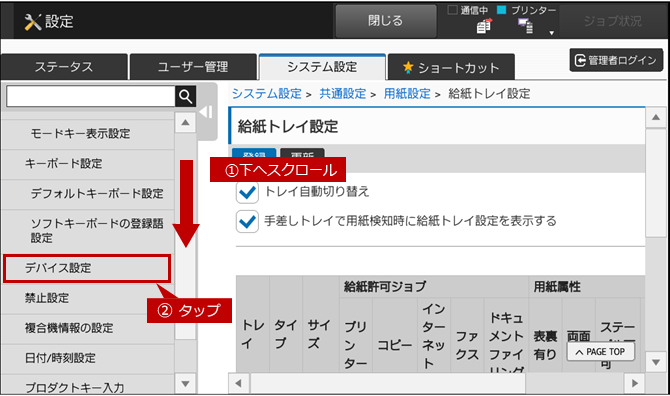
Task: Click horizontal scrollbar left arrow
Action: pos(239,383)
